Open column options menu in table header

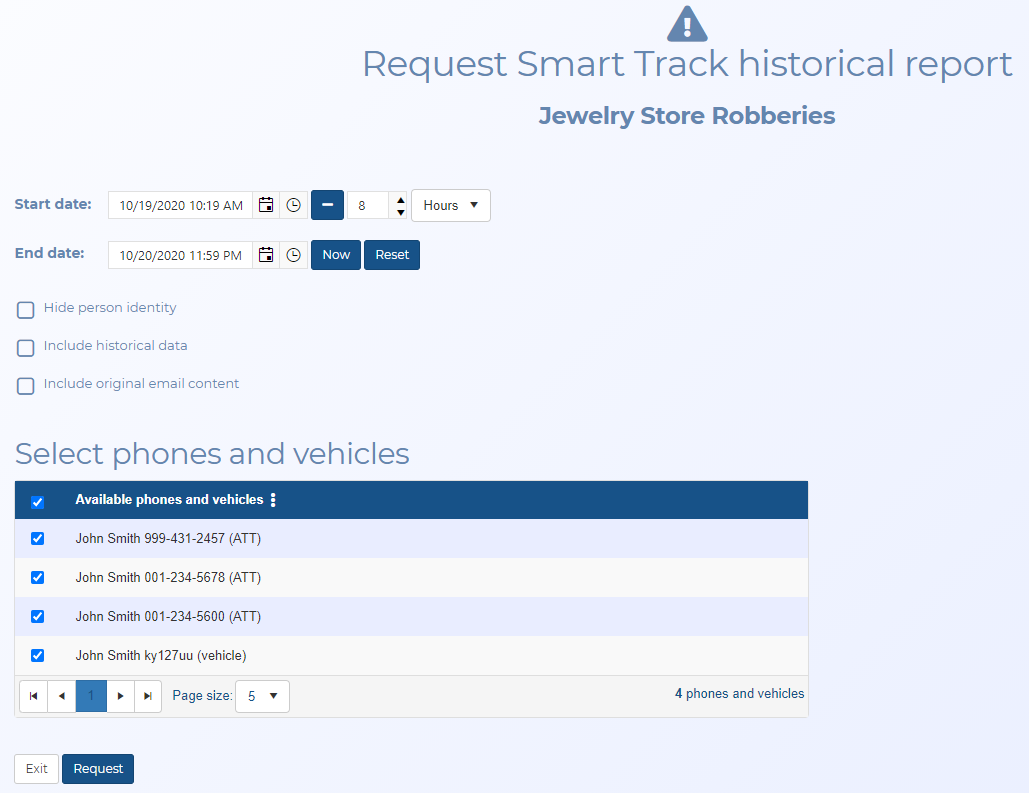click(273, 500)
